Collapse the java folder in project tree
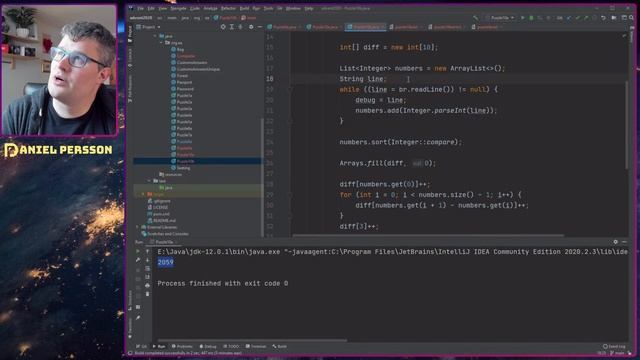Viewport: 640px width, 360px height. tap(156, 36)
